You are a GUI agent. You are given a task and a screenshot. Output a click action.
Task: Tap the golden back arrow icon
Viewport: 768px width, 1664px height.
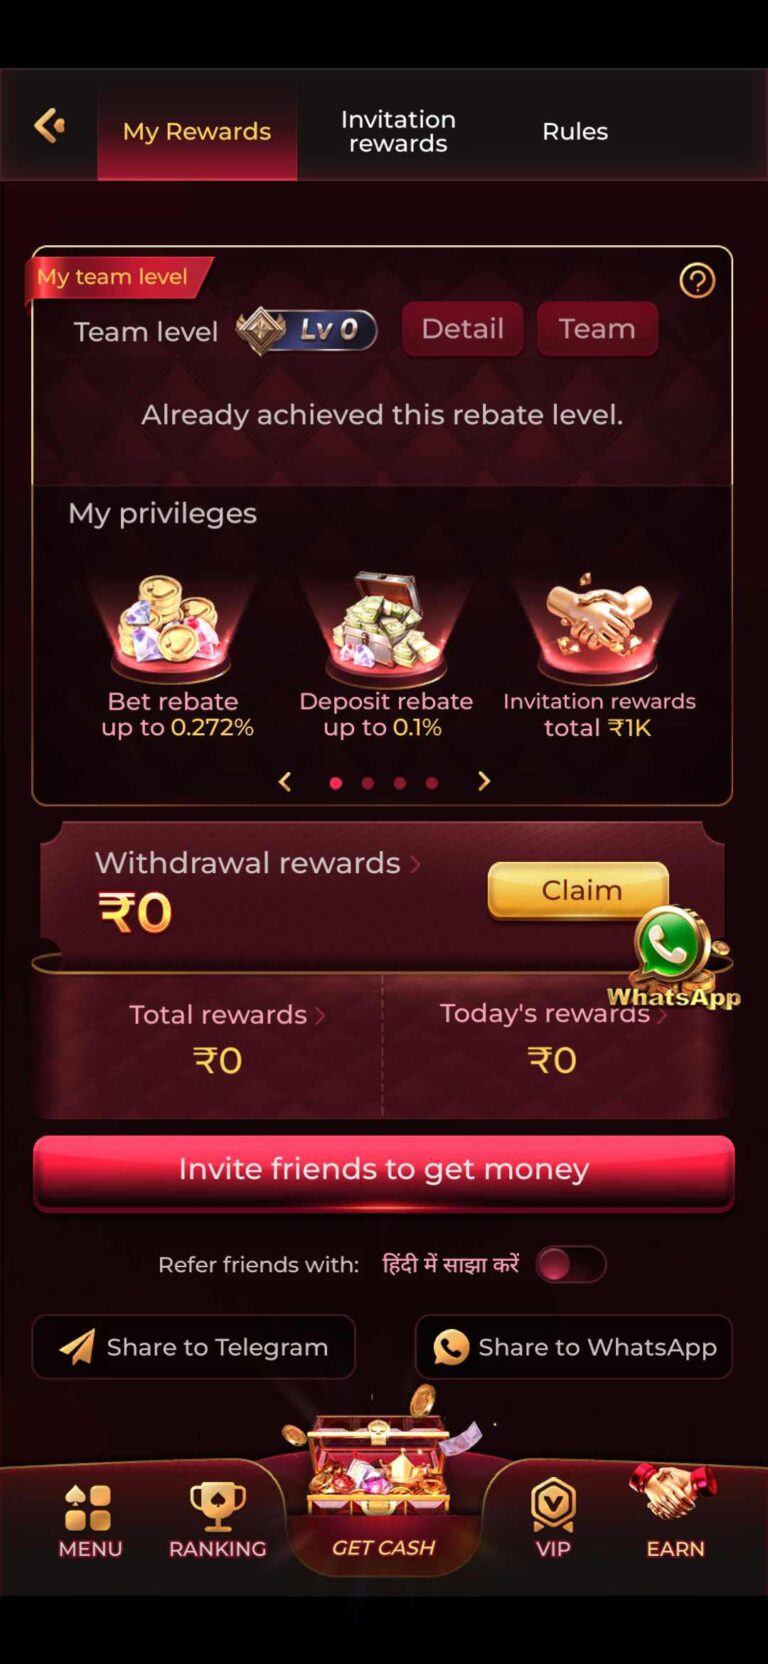(x=49, y=126)
